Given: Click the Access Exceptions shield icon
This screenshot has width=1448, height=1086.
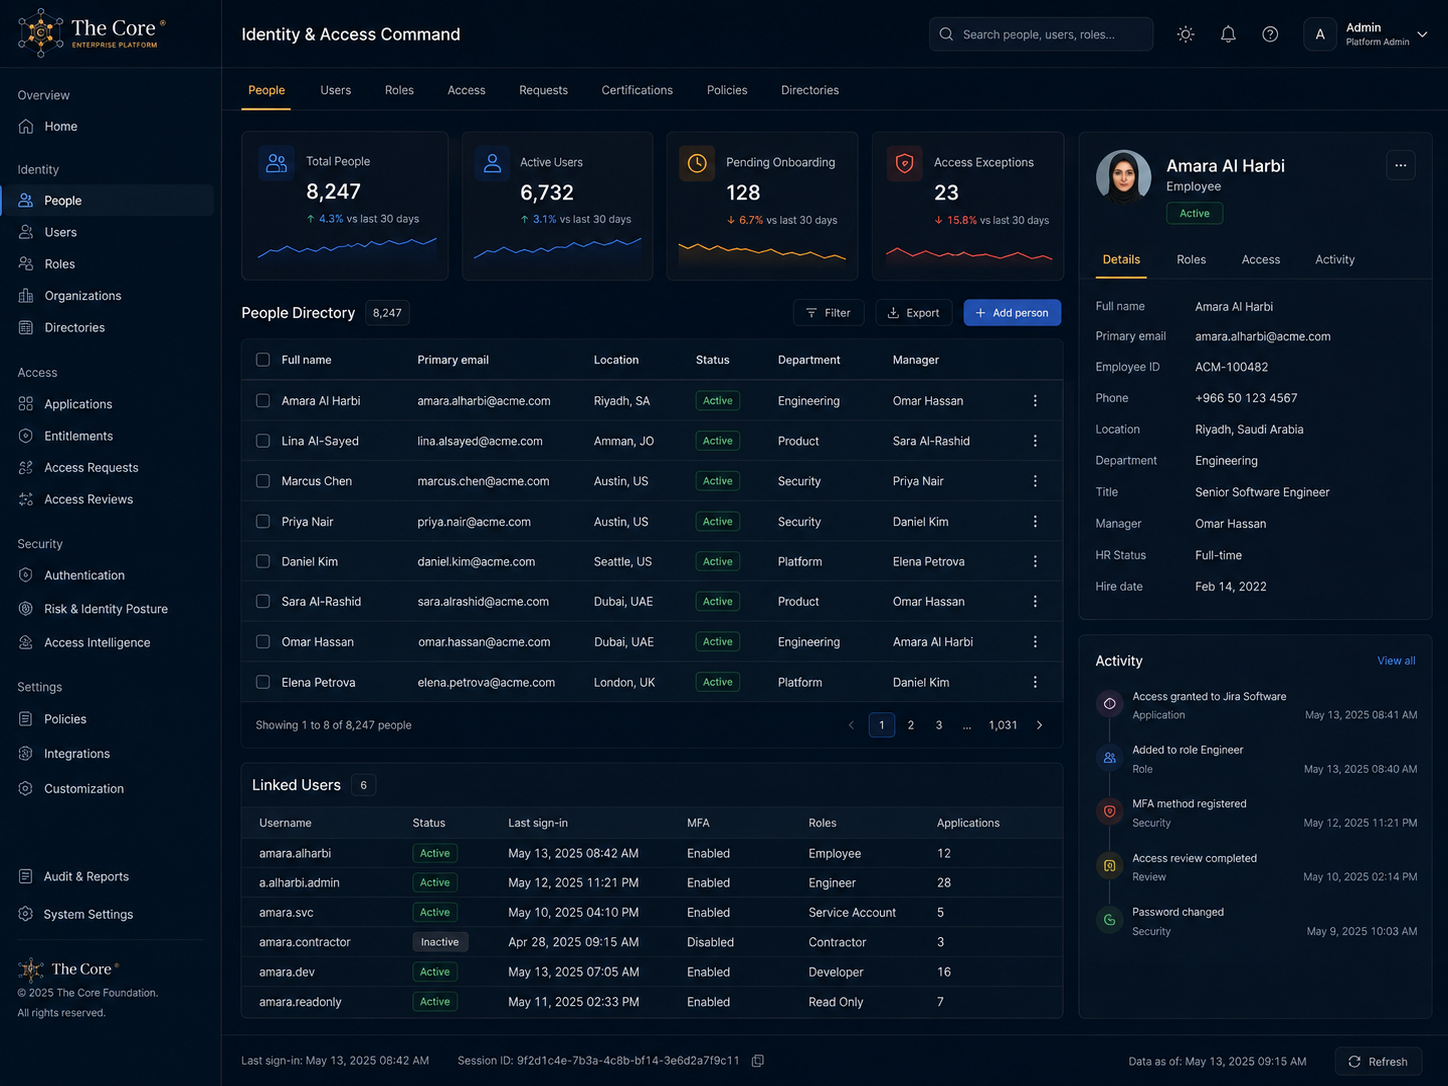Looking at the screenshot, I should point(905,163).
